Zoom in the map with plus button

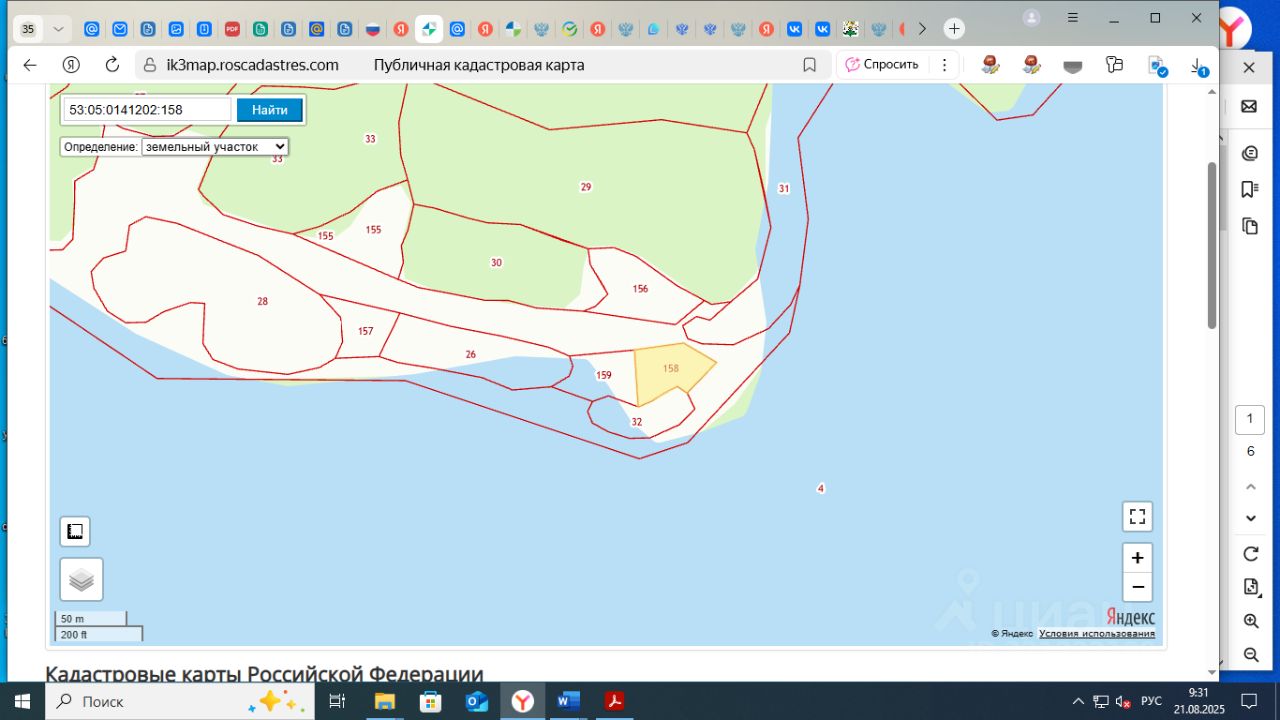(x=1137, y=558)
